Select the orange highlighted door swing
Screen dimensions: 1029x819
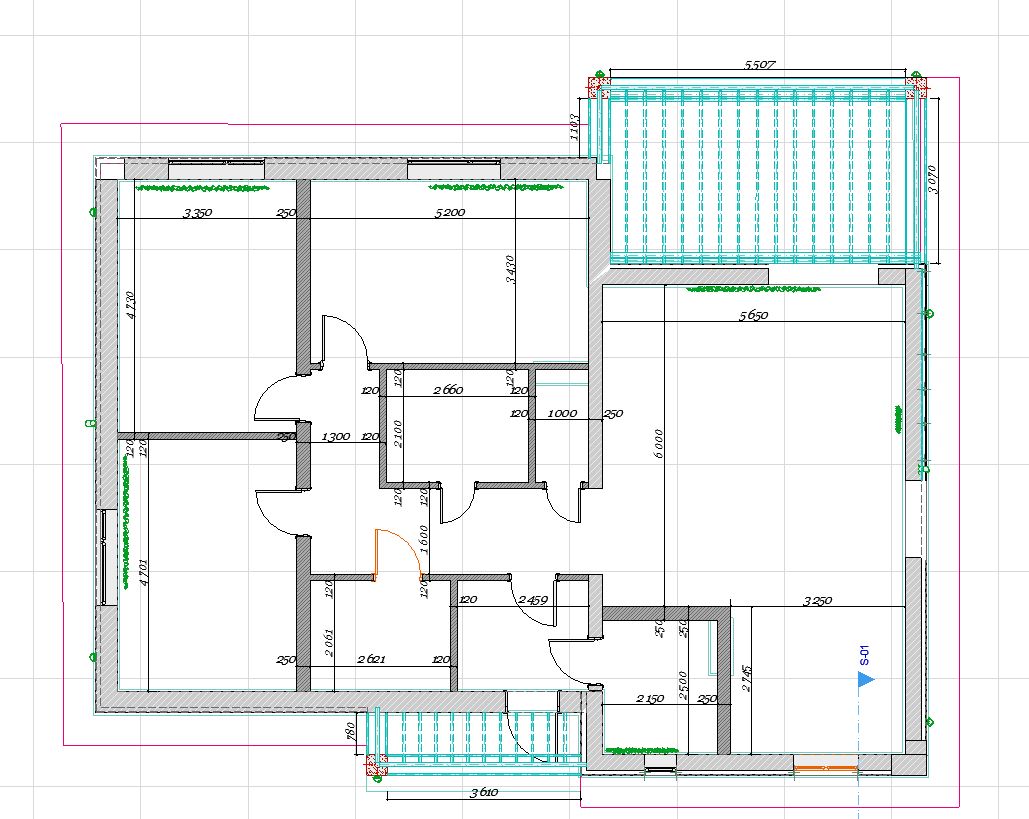point(398,555)
